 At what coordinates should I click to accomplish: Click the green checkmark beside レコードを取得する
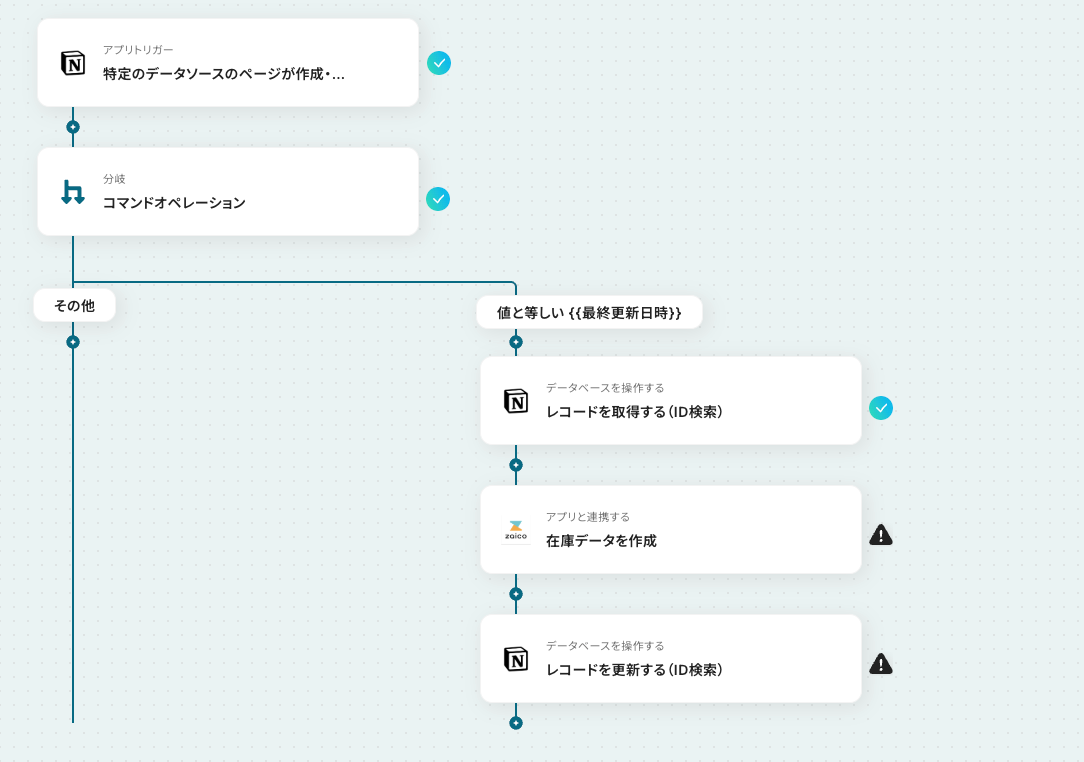[x=881, y=408]
